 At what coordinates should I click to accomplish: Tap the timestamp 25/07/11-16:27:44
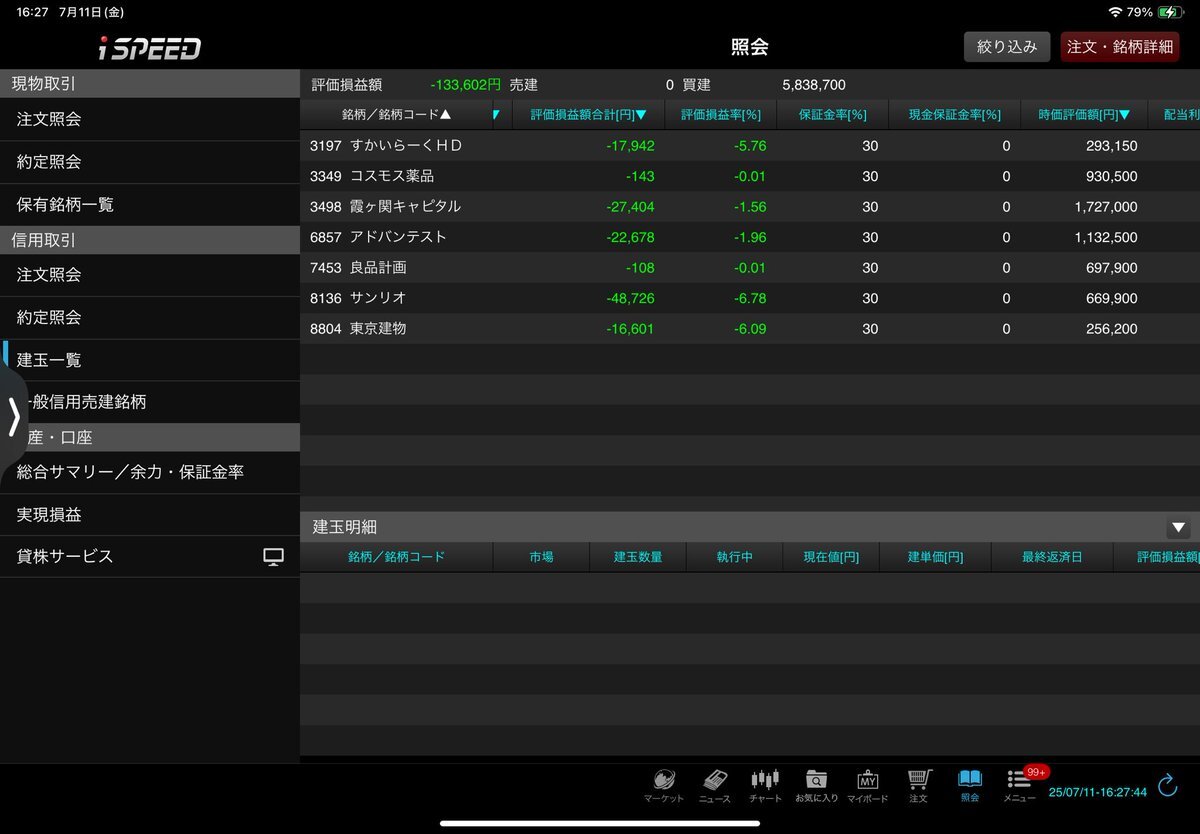pos(1097,792)
